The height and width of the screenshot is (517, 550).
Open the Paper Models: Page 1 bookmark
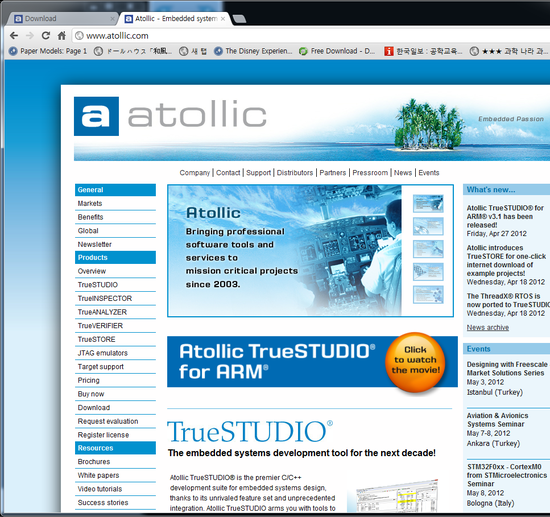[x=48, y=51]
